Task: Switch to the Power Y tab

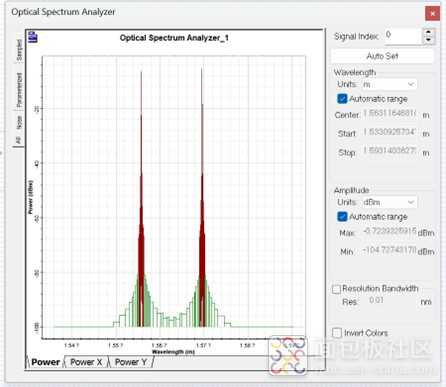Action: (131, 362)
